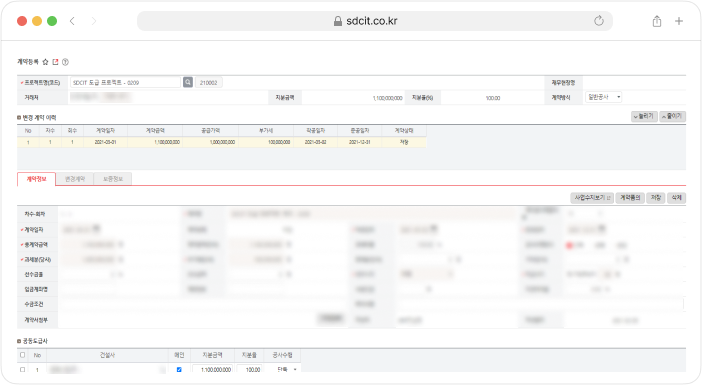Search project with magnifier icon
702x385 pixels.
click(x=188, y=82)
